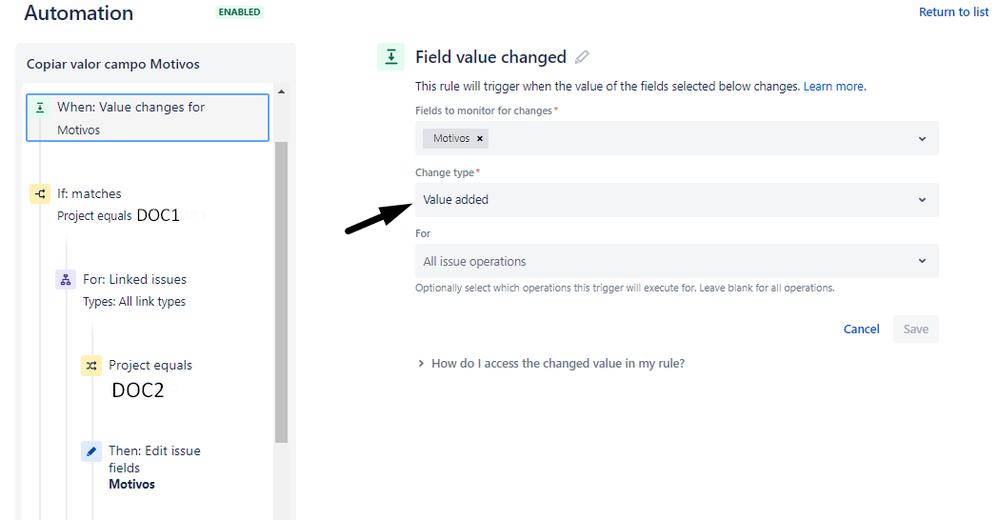Click the bold Motivos under Edit issue fields
This screenshot has width=998, height=520.
click(x=132, y=484)
